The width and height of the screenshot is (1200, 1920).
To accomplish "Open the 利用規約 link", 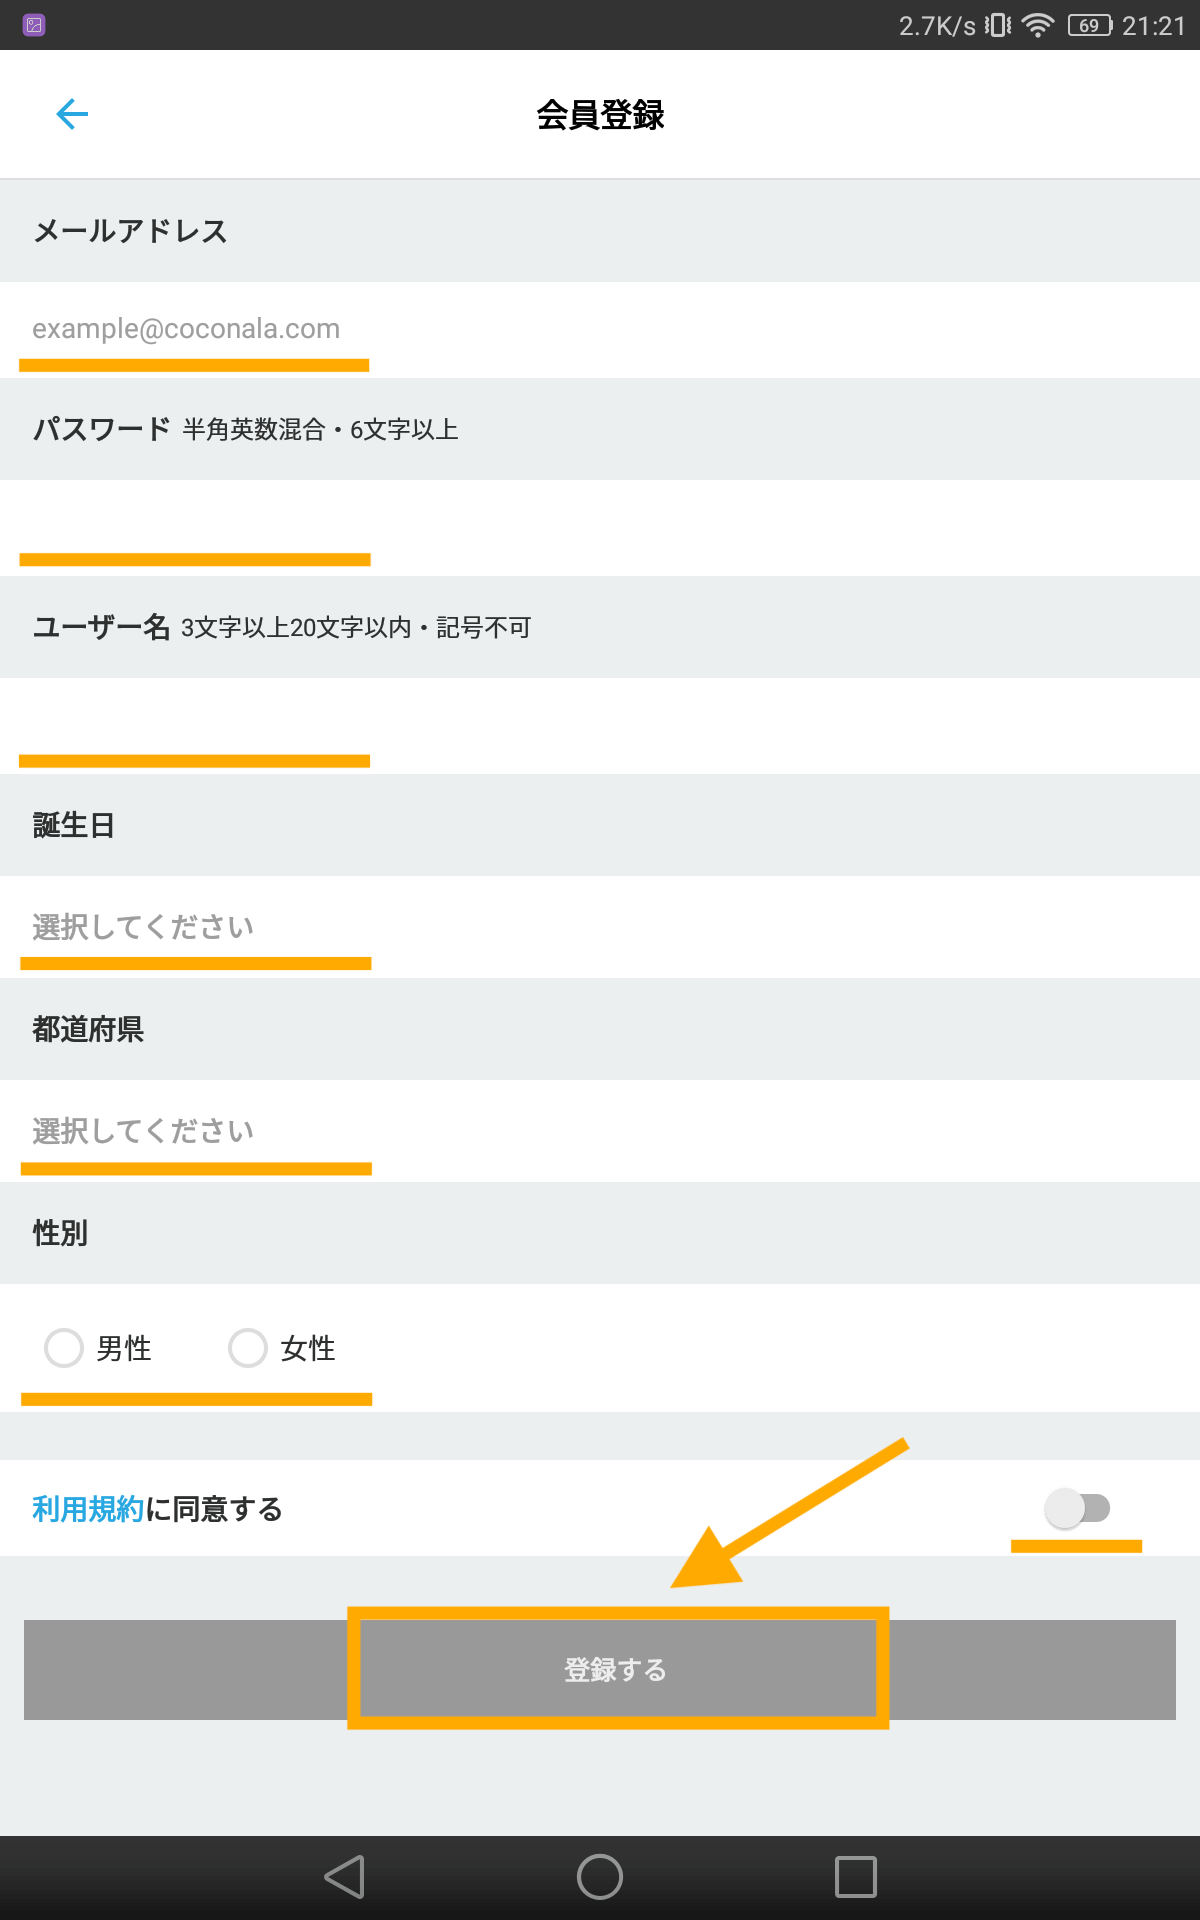I will pos(88,1508).
